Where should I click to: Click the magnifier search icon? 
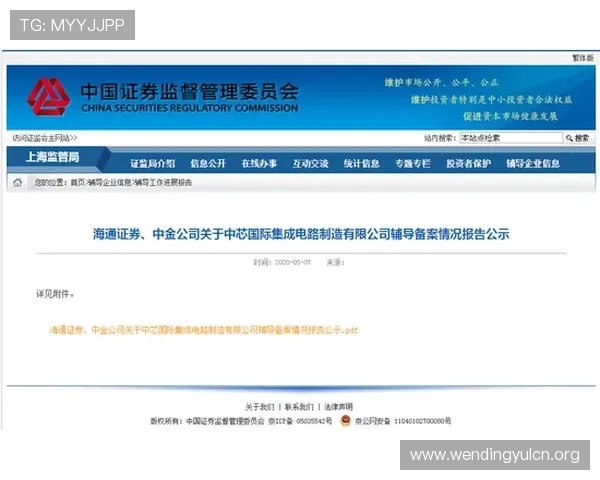click(x=569, y=138)
